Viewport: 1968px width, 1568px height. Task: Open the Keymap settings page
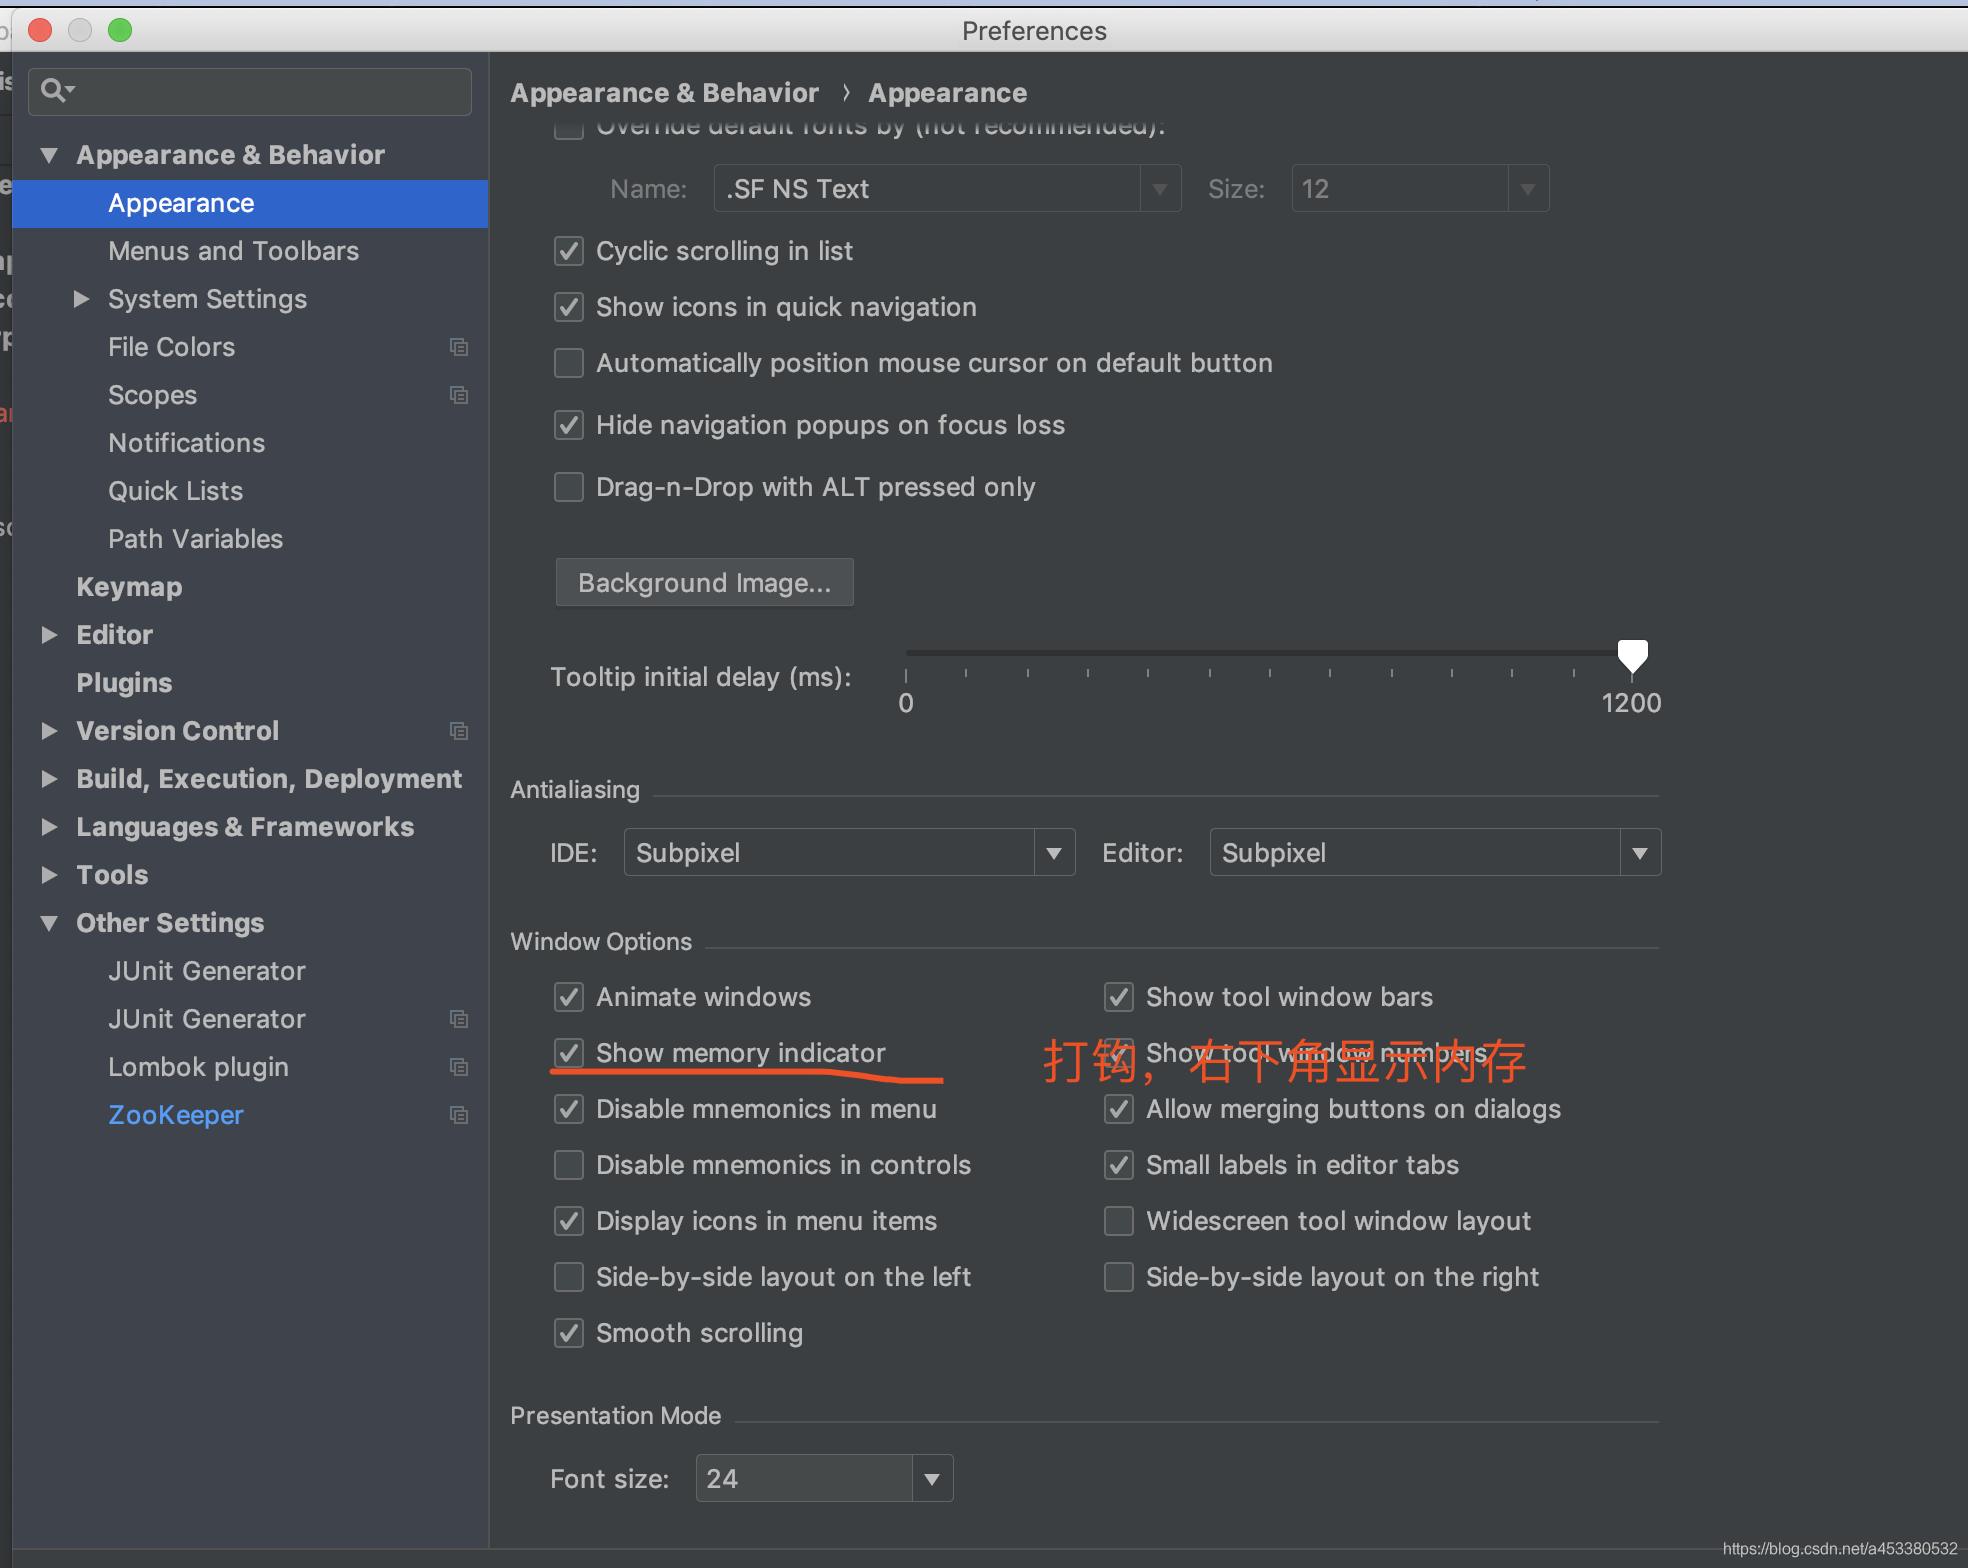[129, 587]
